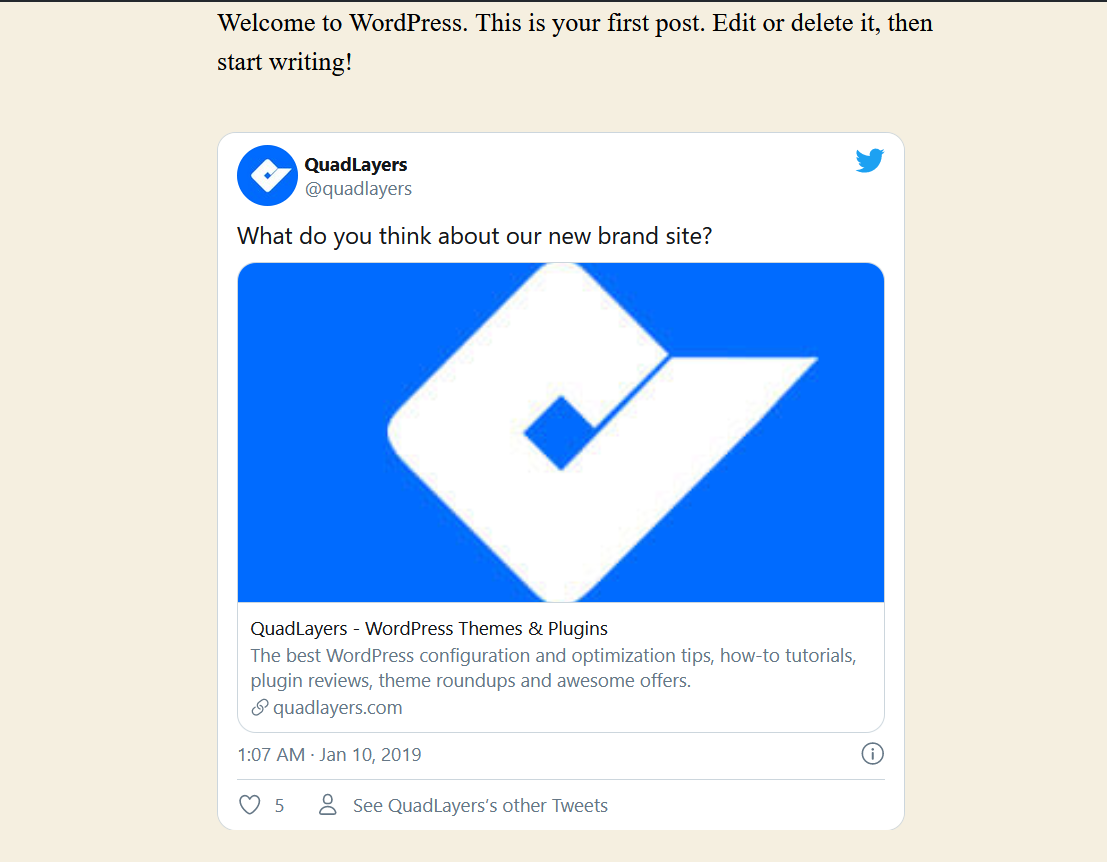Expand the tweet timestamp details

[330, 754]
